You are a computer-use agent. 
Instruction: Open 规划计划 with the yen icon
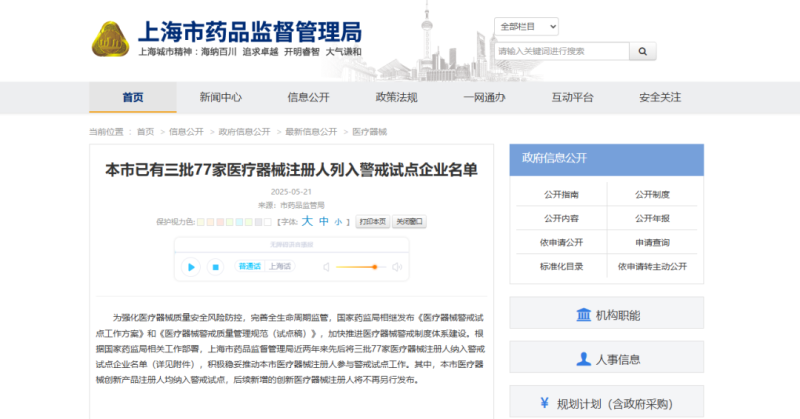point(606,403)
